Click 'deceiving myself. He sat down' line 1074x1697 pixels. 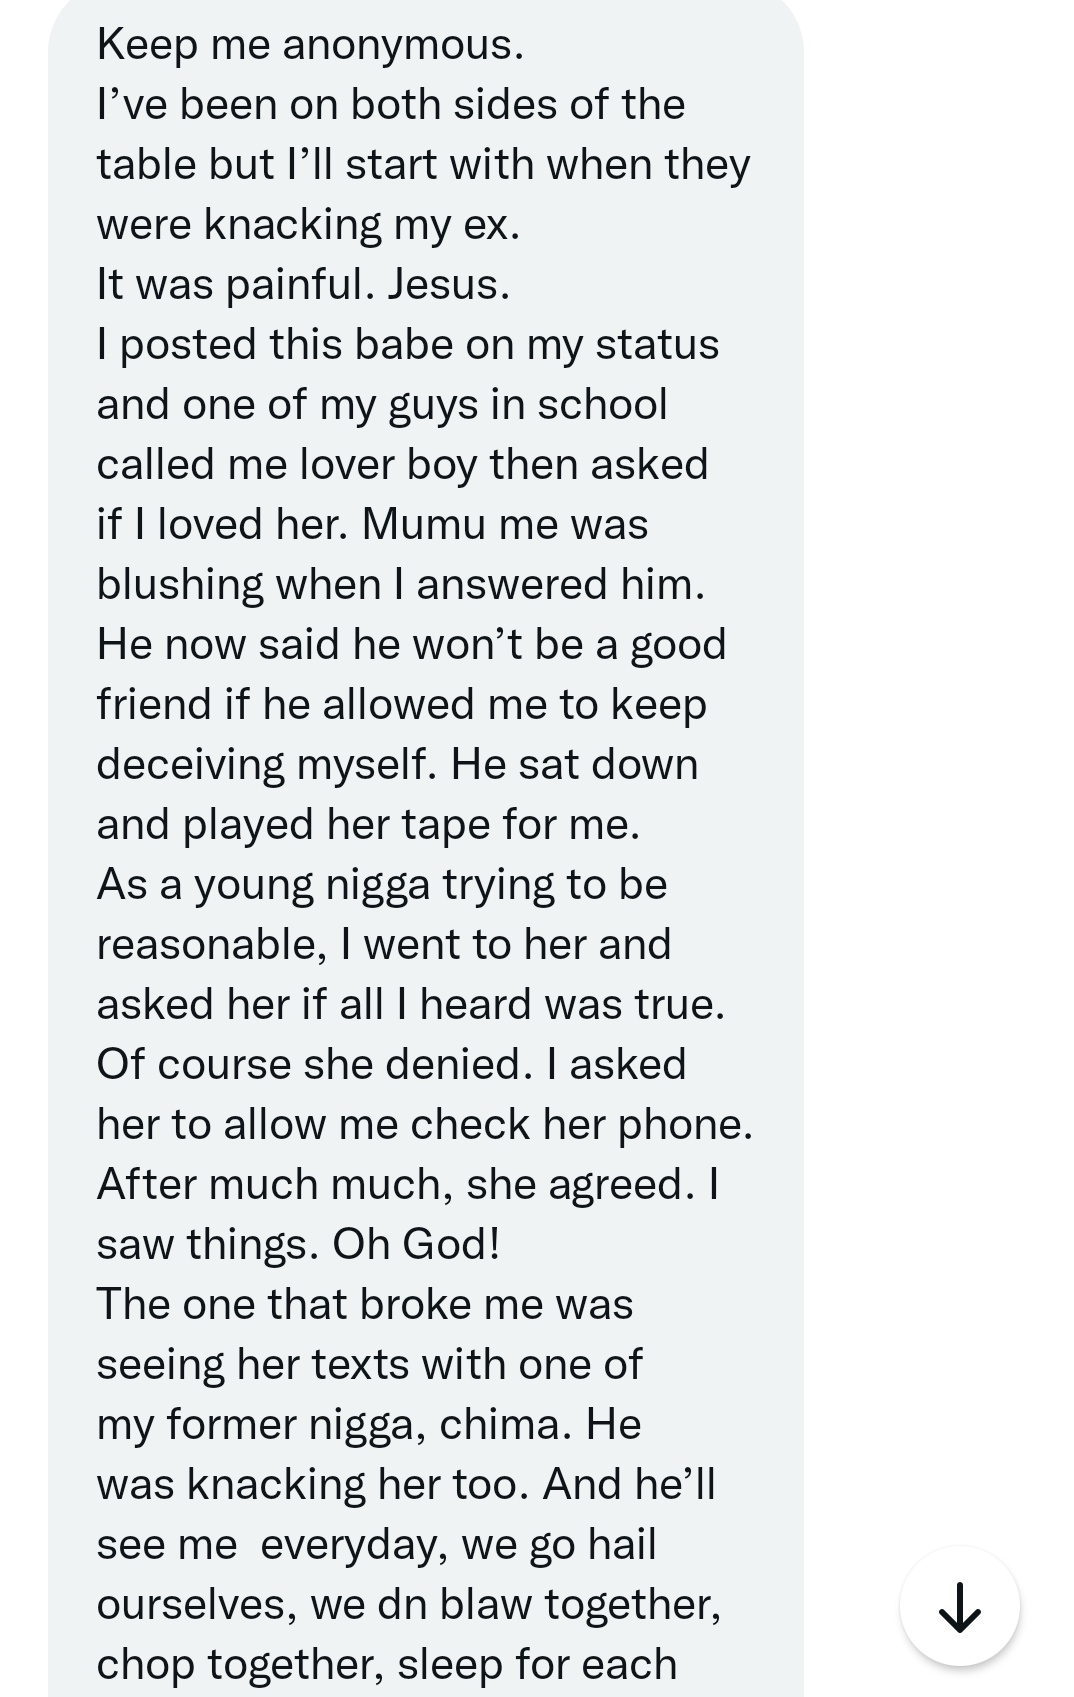click(x=397, y=765)
